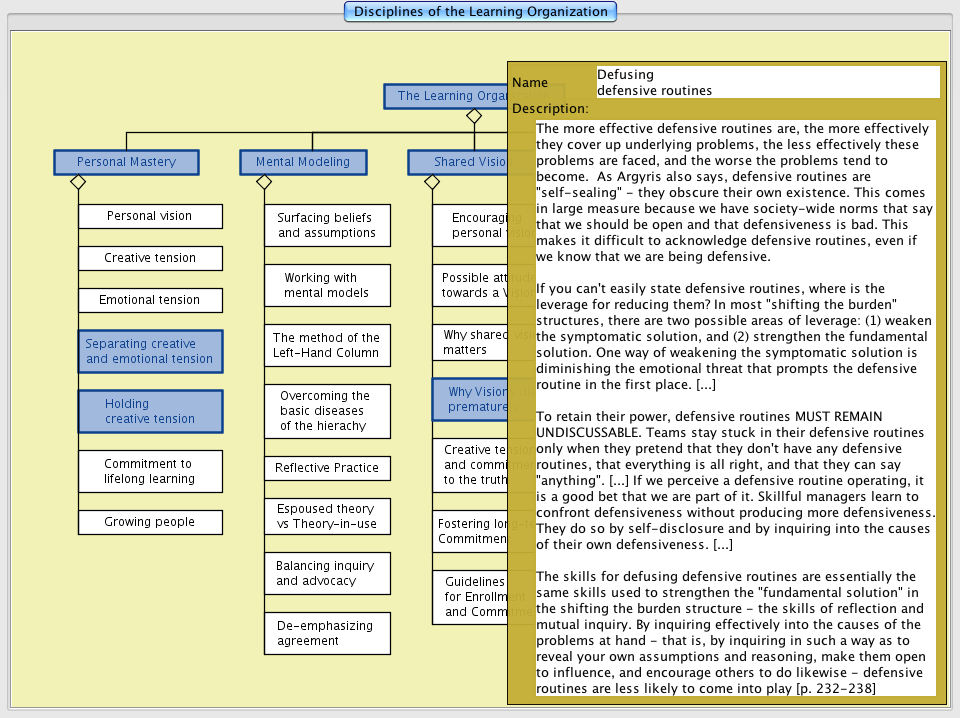
Task: Select the Growing people box
Action: pos(150,522)
